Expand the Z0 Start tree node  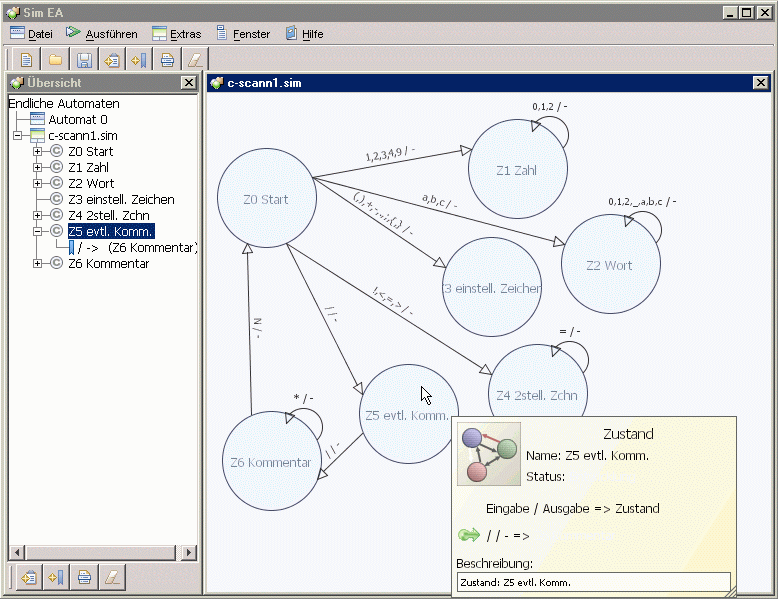coord(38,152)
